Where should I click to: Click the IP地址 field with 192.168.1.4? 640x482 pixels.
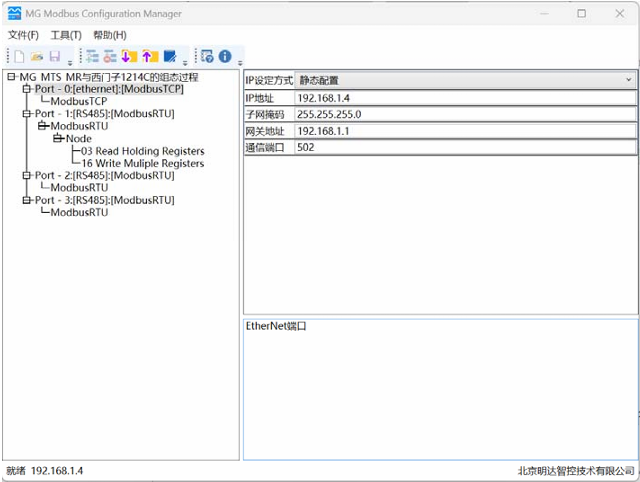(x=465, y=98)
